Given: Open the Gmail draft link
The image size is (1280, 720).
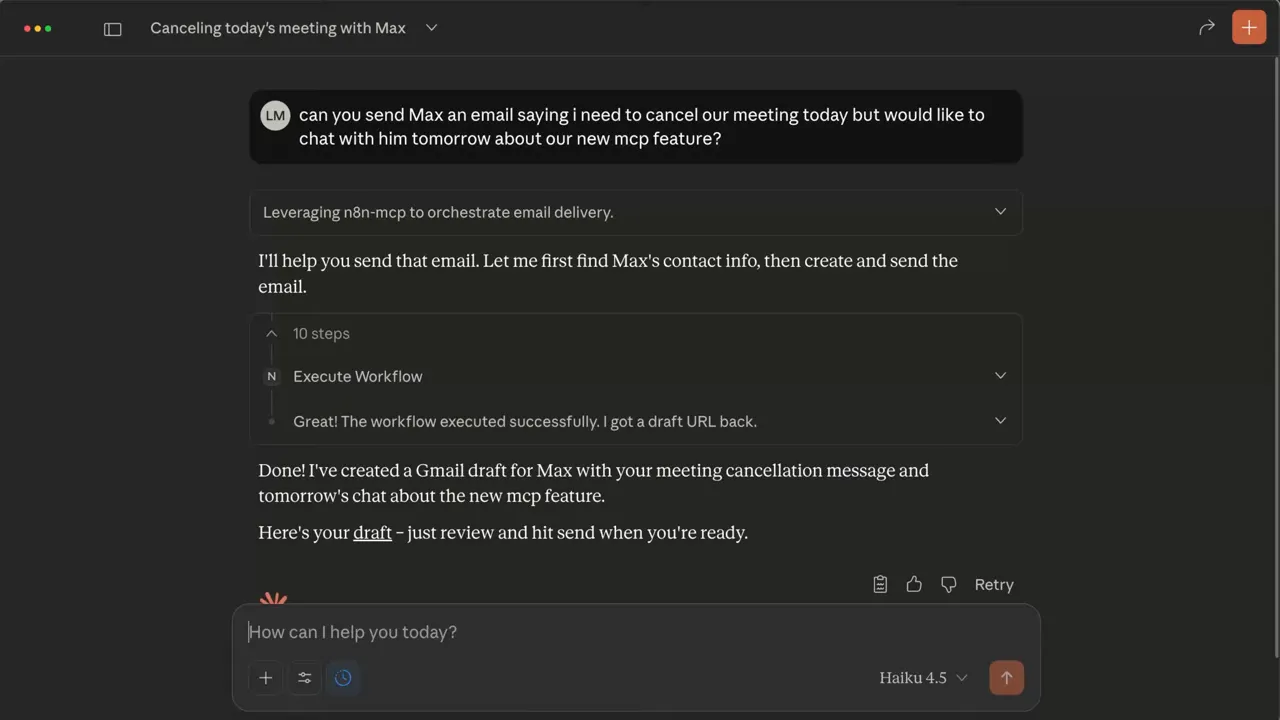Looking at the screenshot, I should coord(372,533).
